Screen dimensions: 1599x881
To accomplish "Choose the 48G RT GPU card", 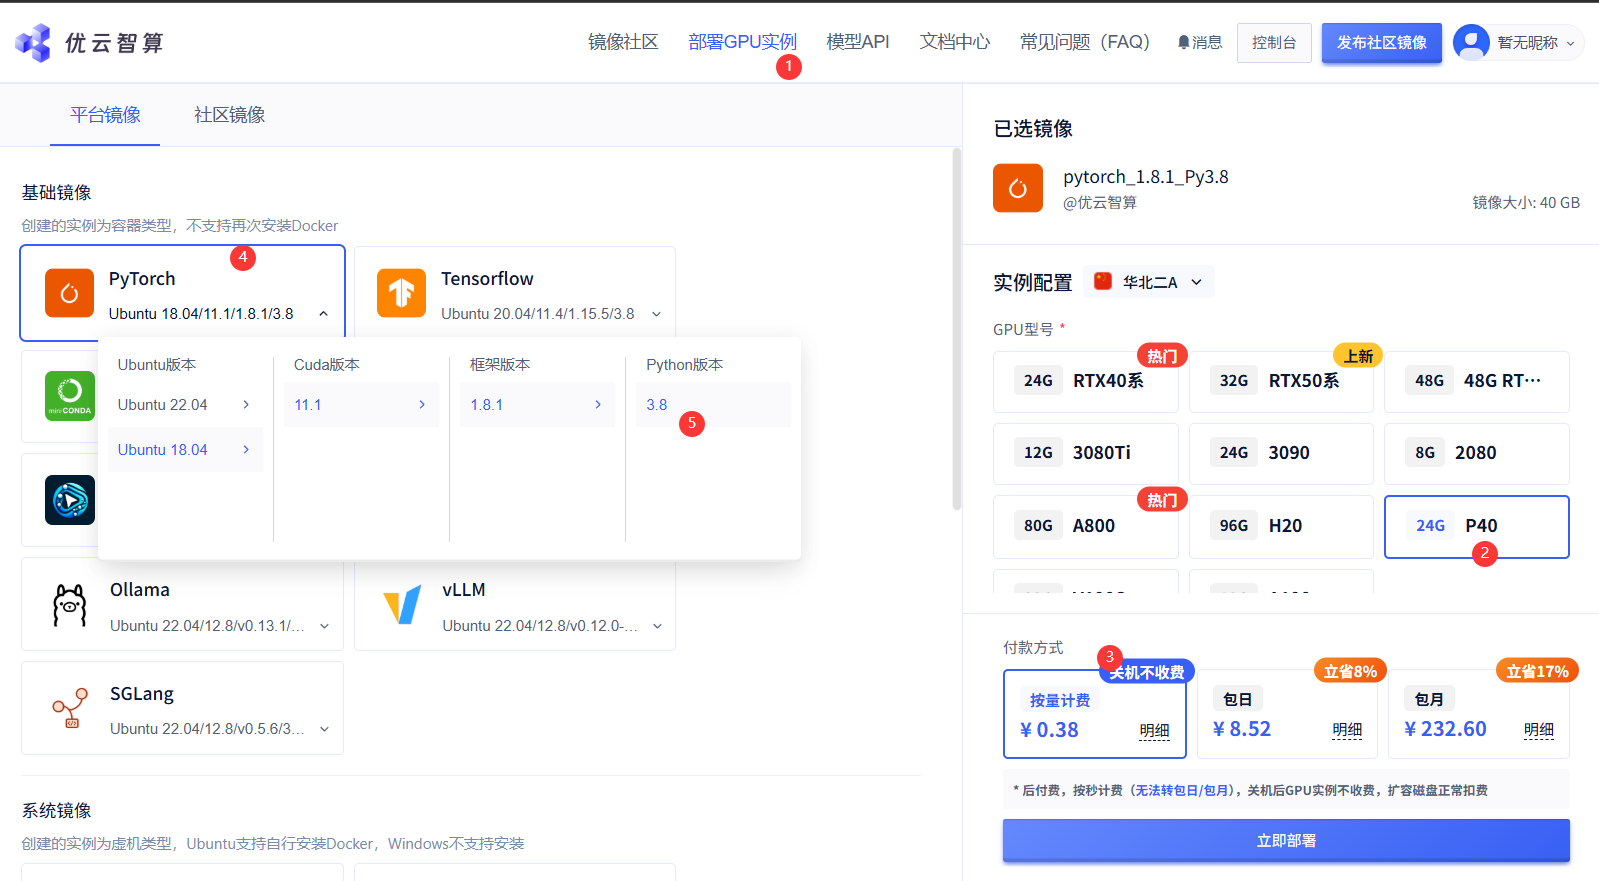I will pyautogui.click(x=1477, y=381).
